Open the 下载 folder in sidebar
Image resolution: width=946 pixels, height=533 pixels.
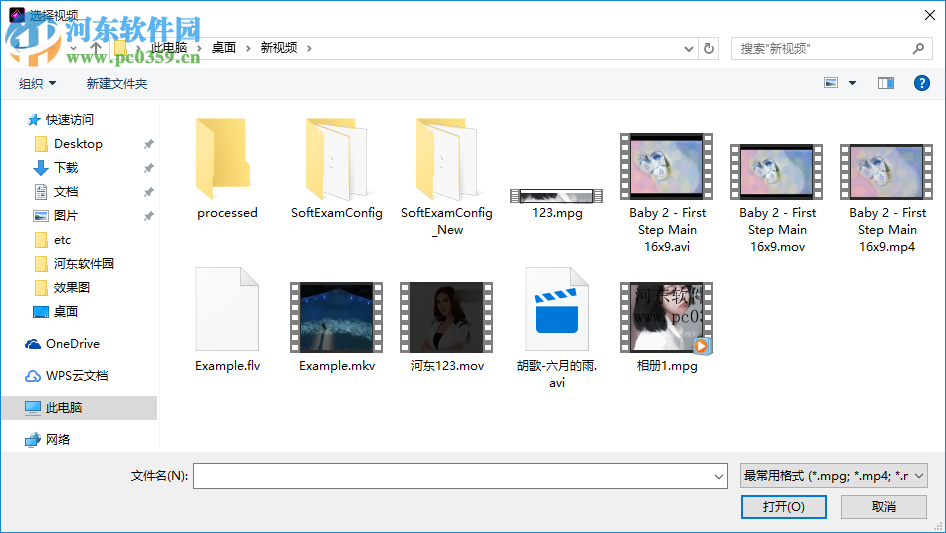click(x=66, y=168)
